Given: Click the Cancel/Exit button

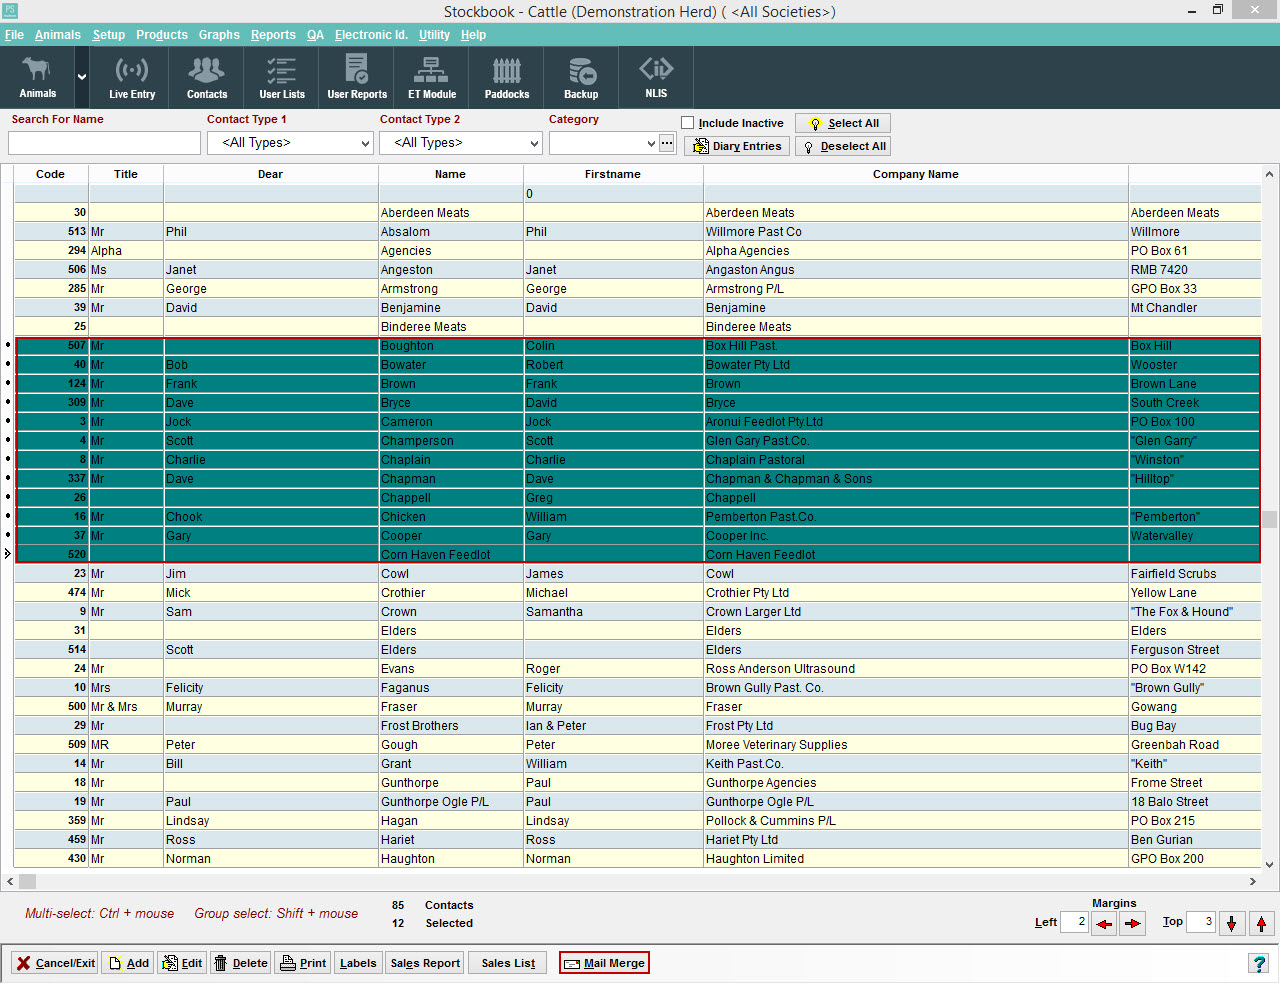Looking at the screenshot, I should [55, 963].
